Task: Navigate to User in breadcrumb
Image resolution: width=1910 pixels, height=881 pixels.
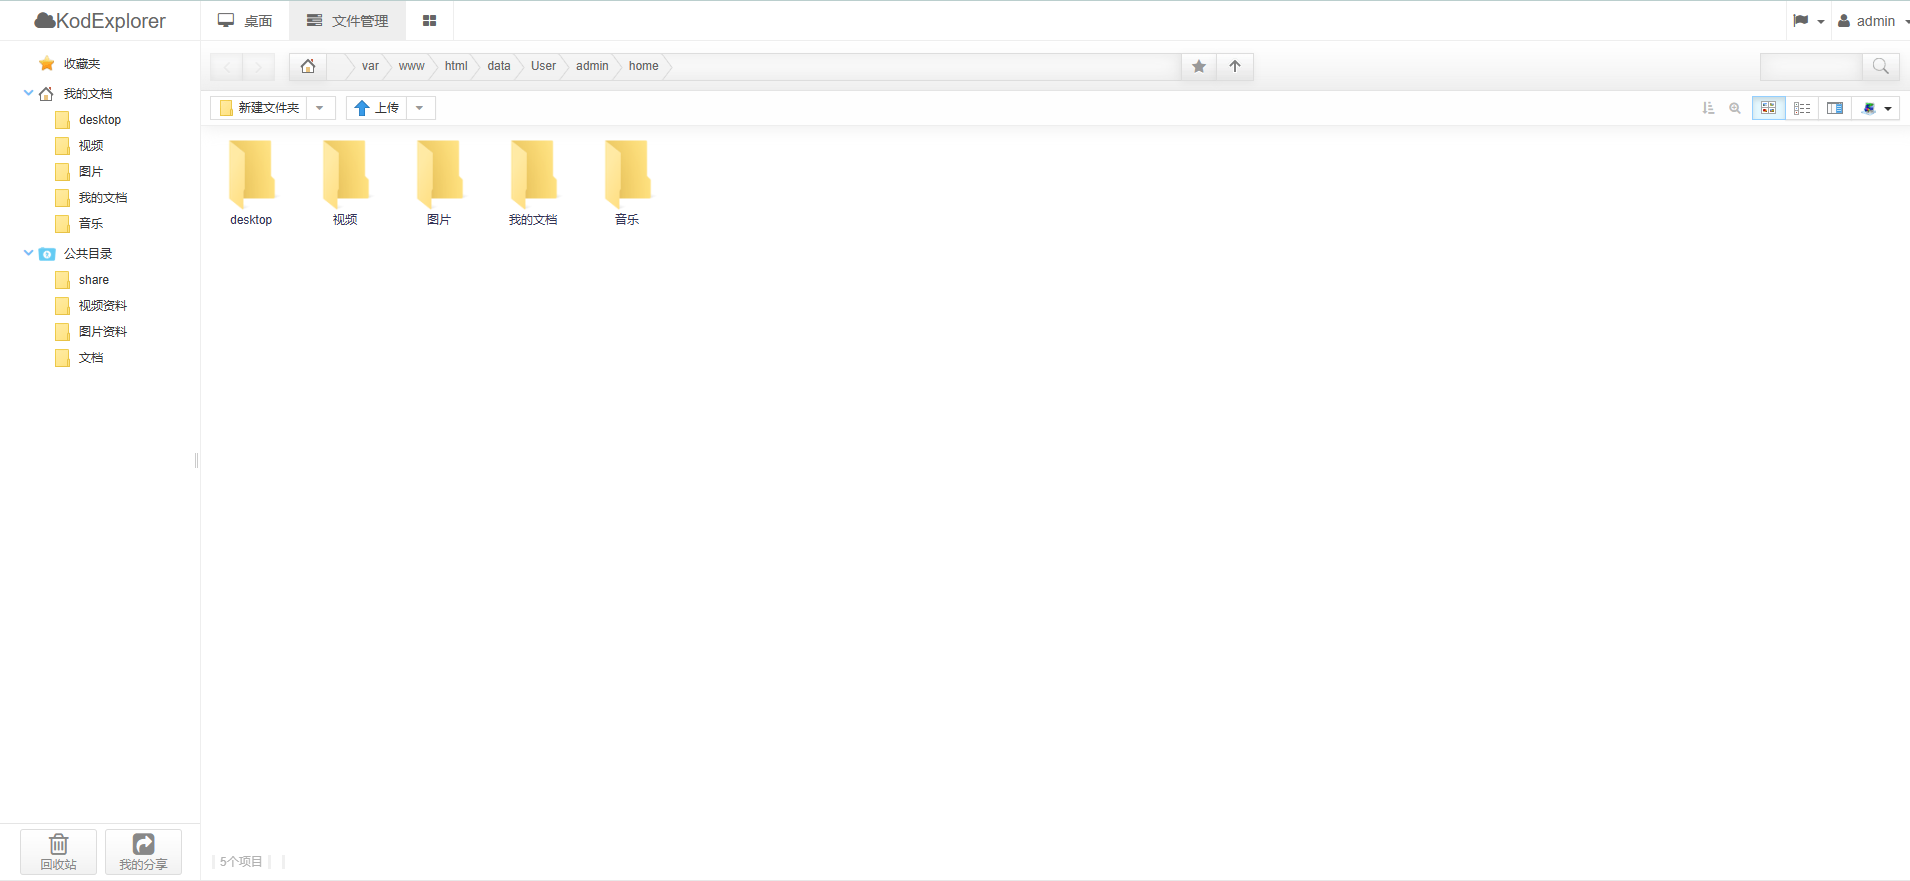Action: click(543, 66)
